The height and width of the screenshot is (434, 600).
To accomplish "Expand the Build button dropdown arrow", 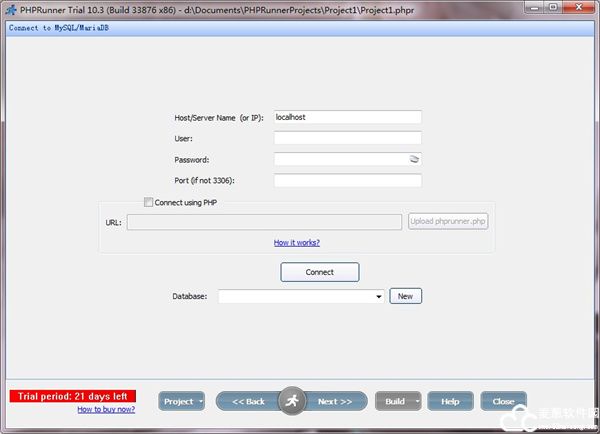I will (x=417, y=401).
